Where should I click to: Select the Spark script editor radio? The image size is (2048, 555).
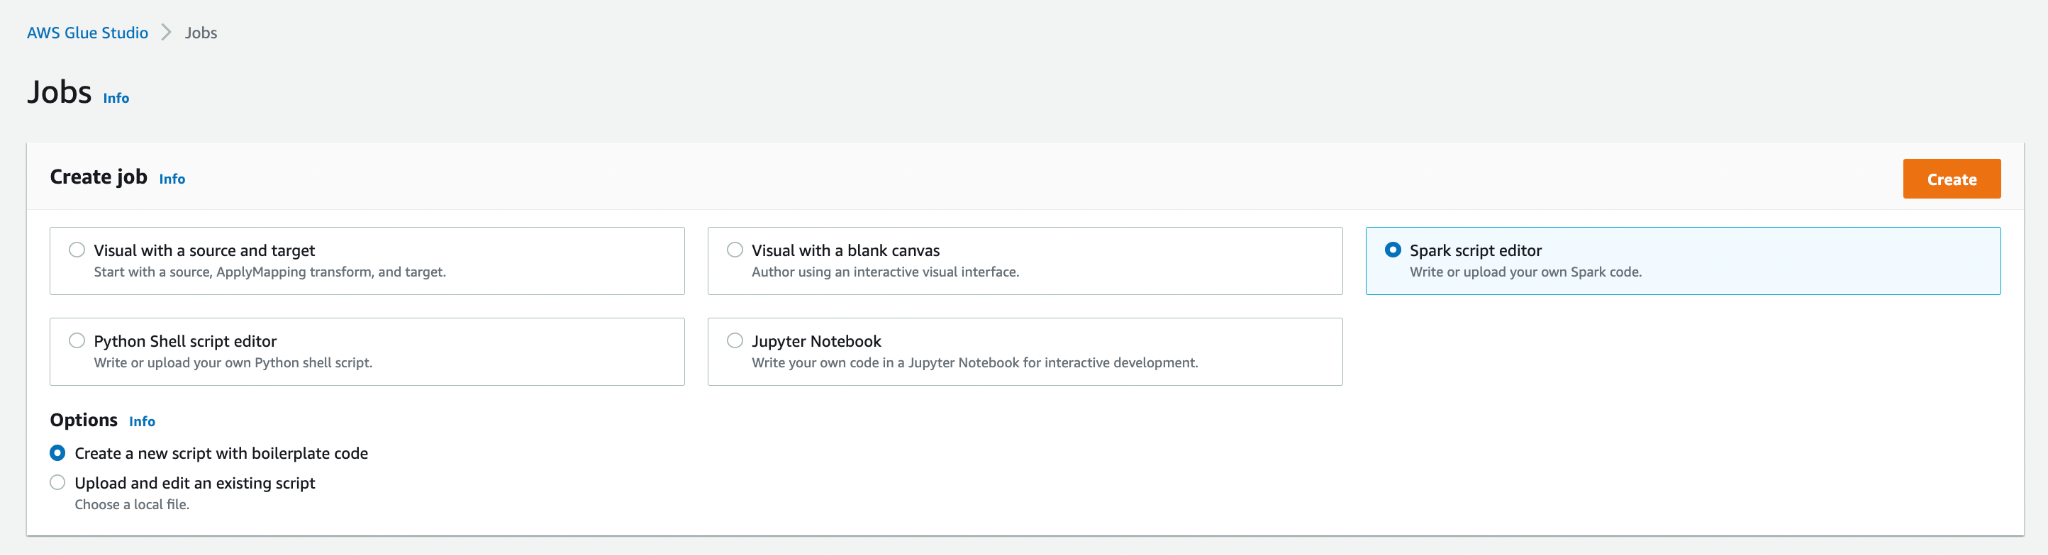tap(1393, 250)
